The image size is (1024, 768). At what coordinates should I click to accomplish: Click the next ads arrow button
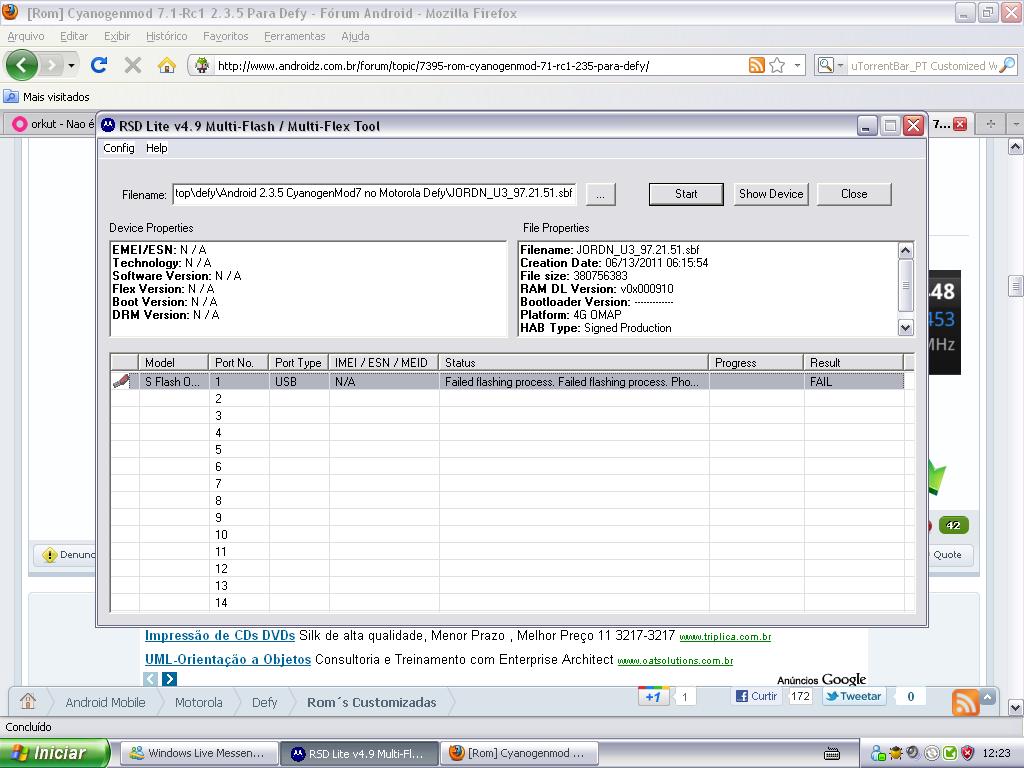click(x=169, y=679)
